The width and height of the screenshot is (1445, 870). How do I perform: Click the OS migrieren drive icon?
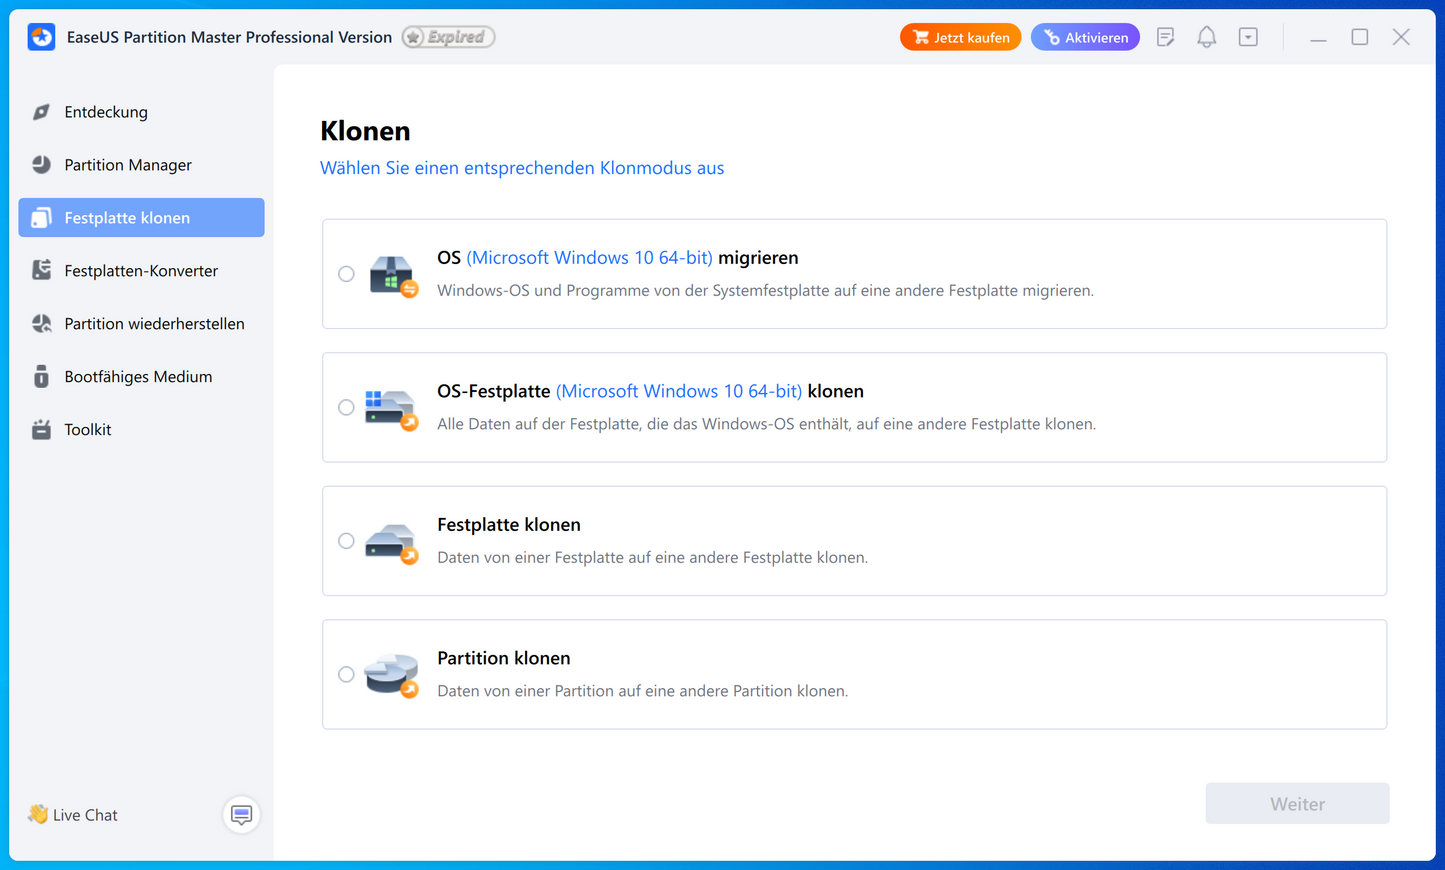[393, 275]
